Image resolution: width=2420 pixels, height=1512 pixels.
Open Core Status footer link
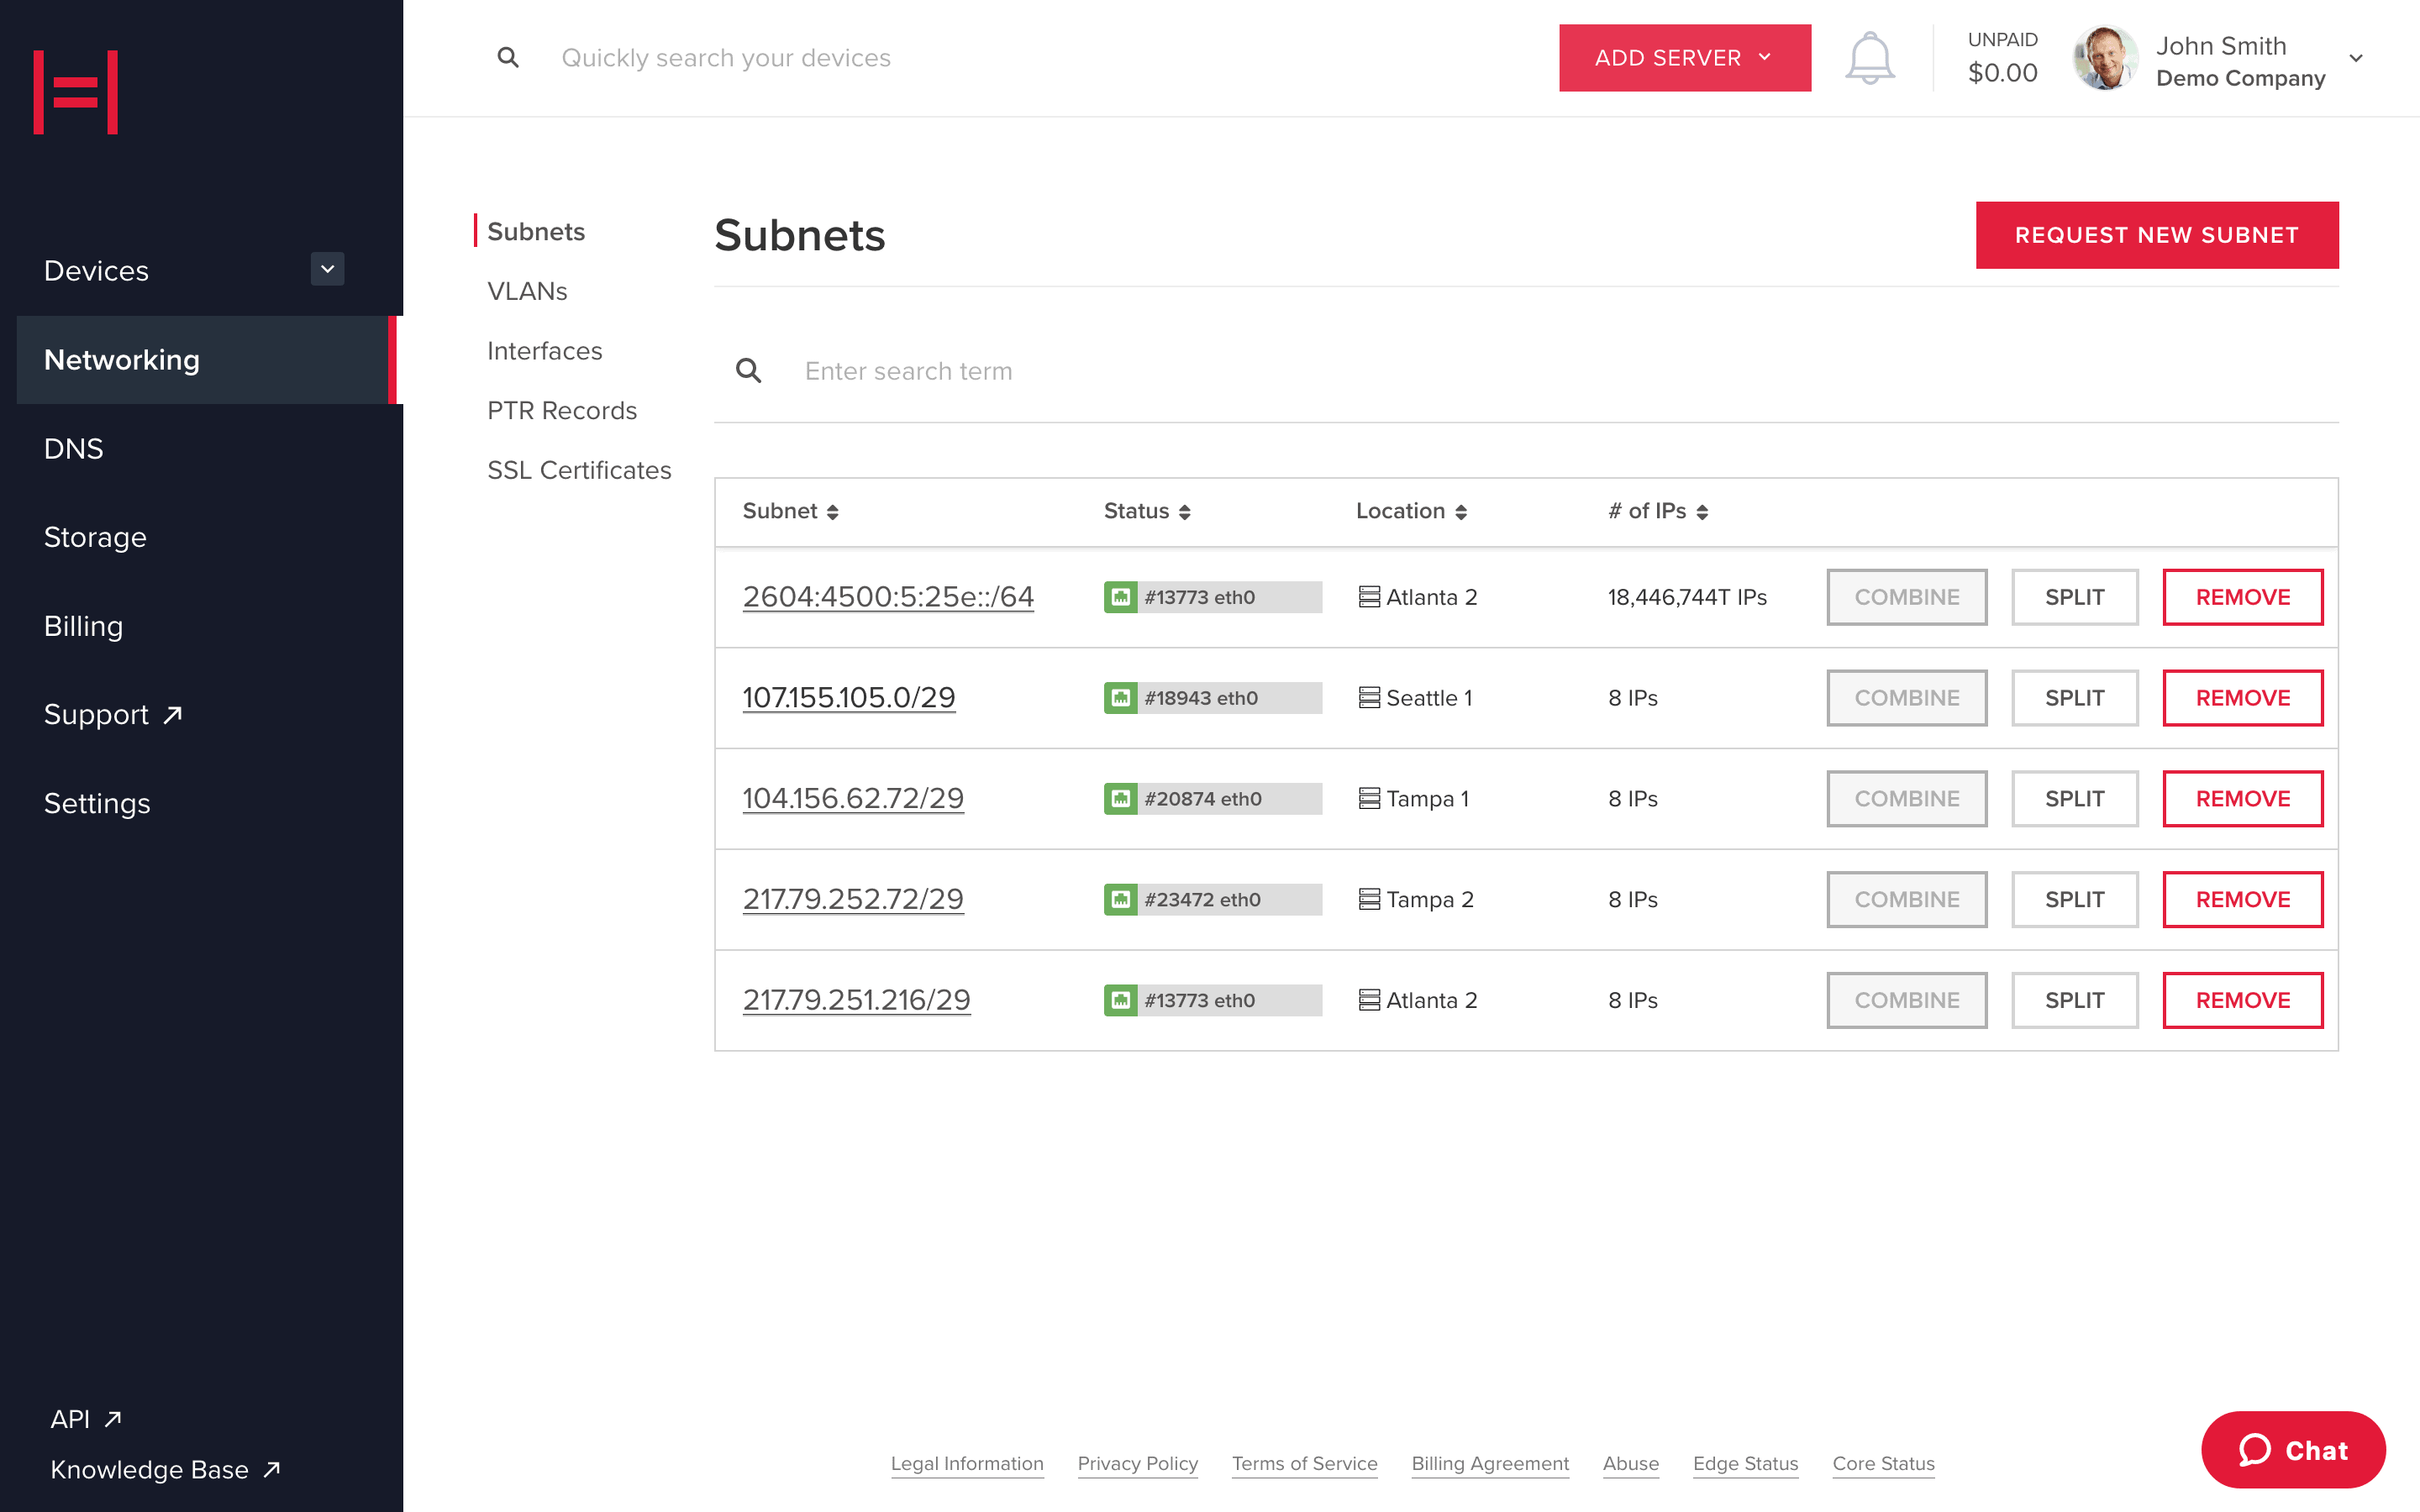pos(1883,1463)
